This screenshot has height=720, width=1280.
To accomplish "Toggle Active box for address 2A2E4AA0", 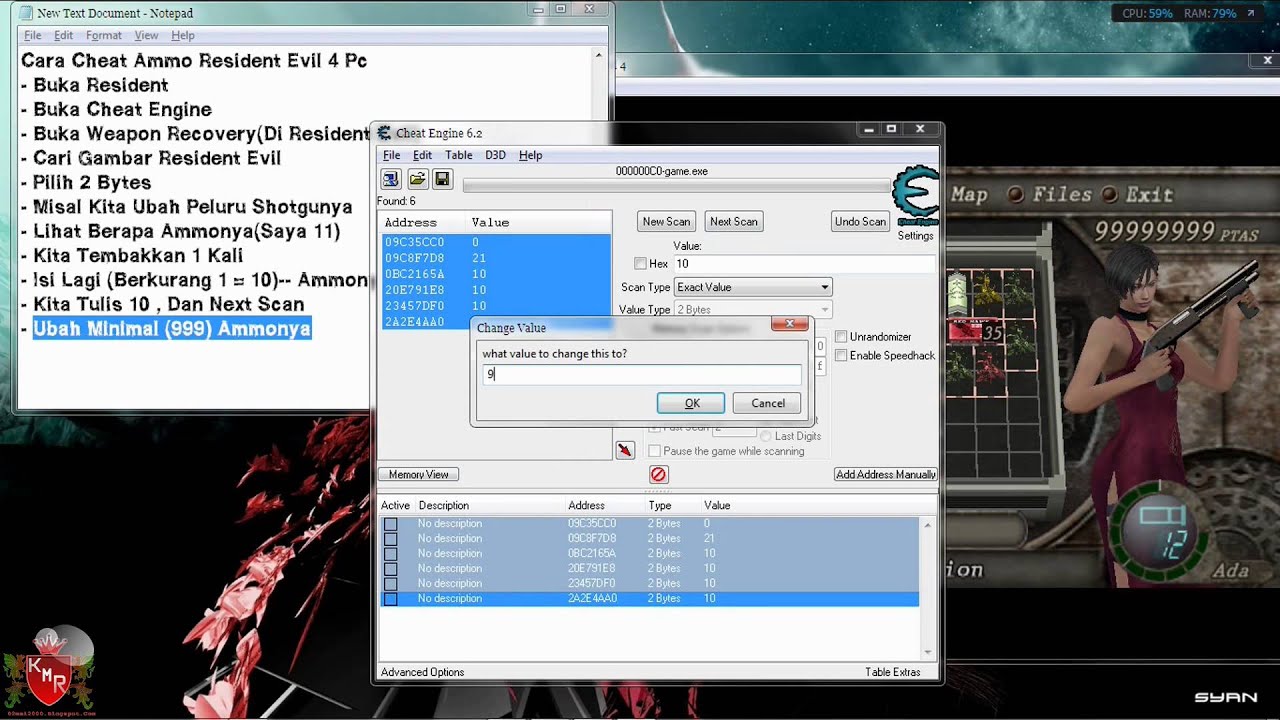I will tap(391, 599).
